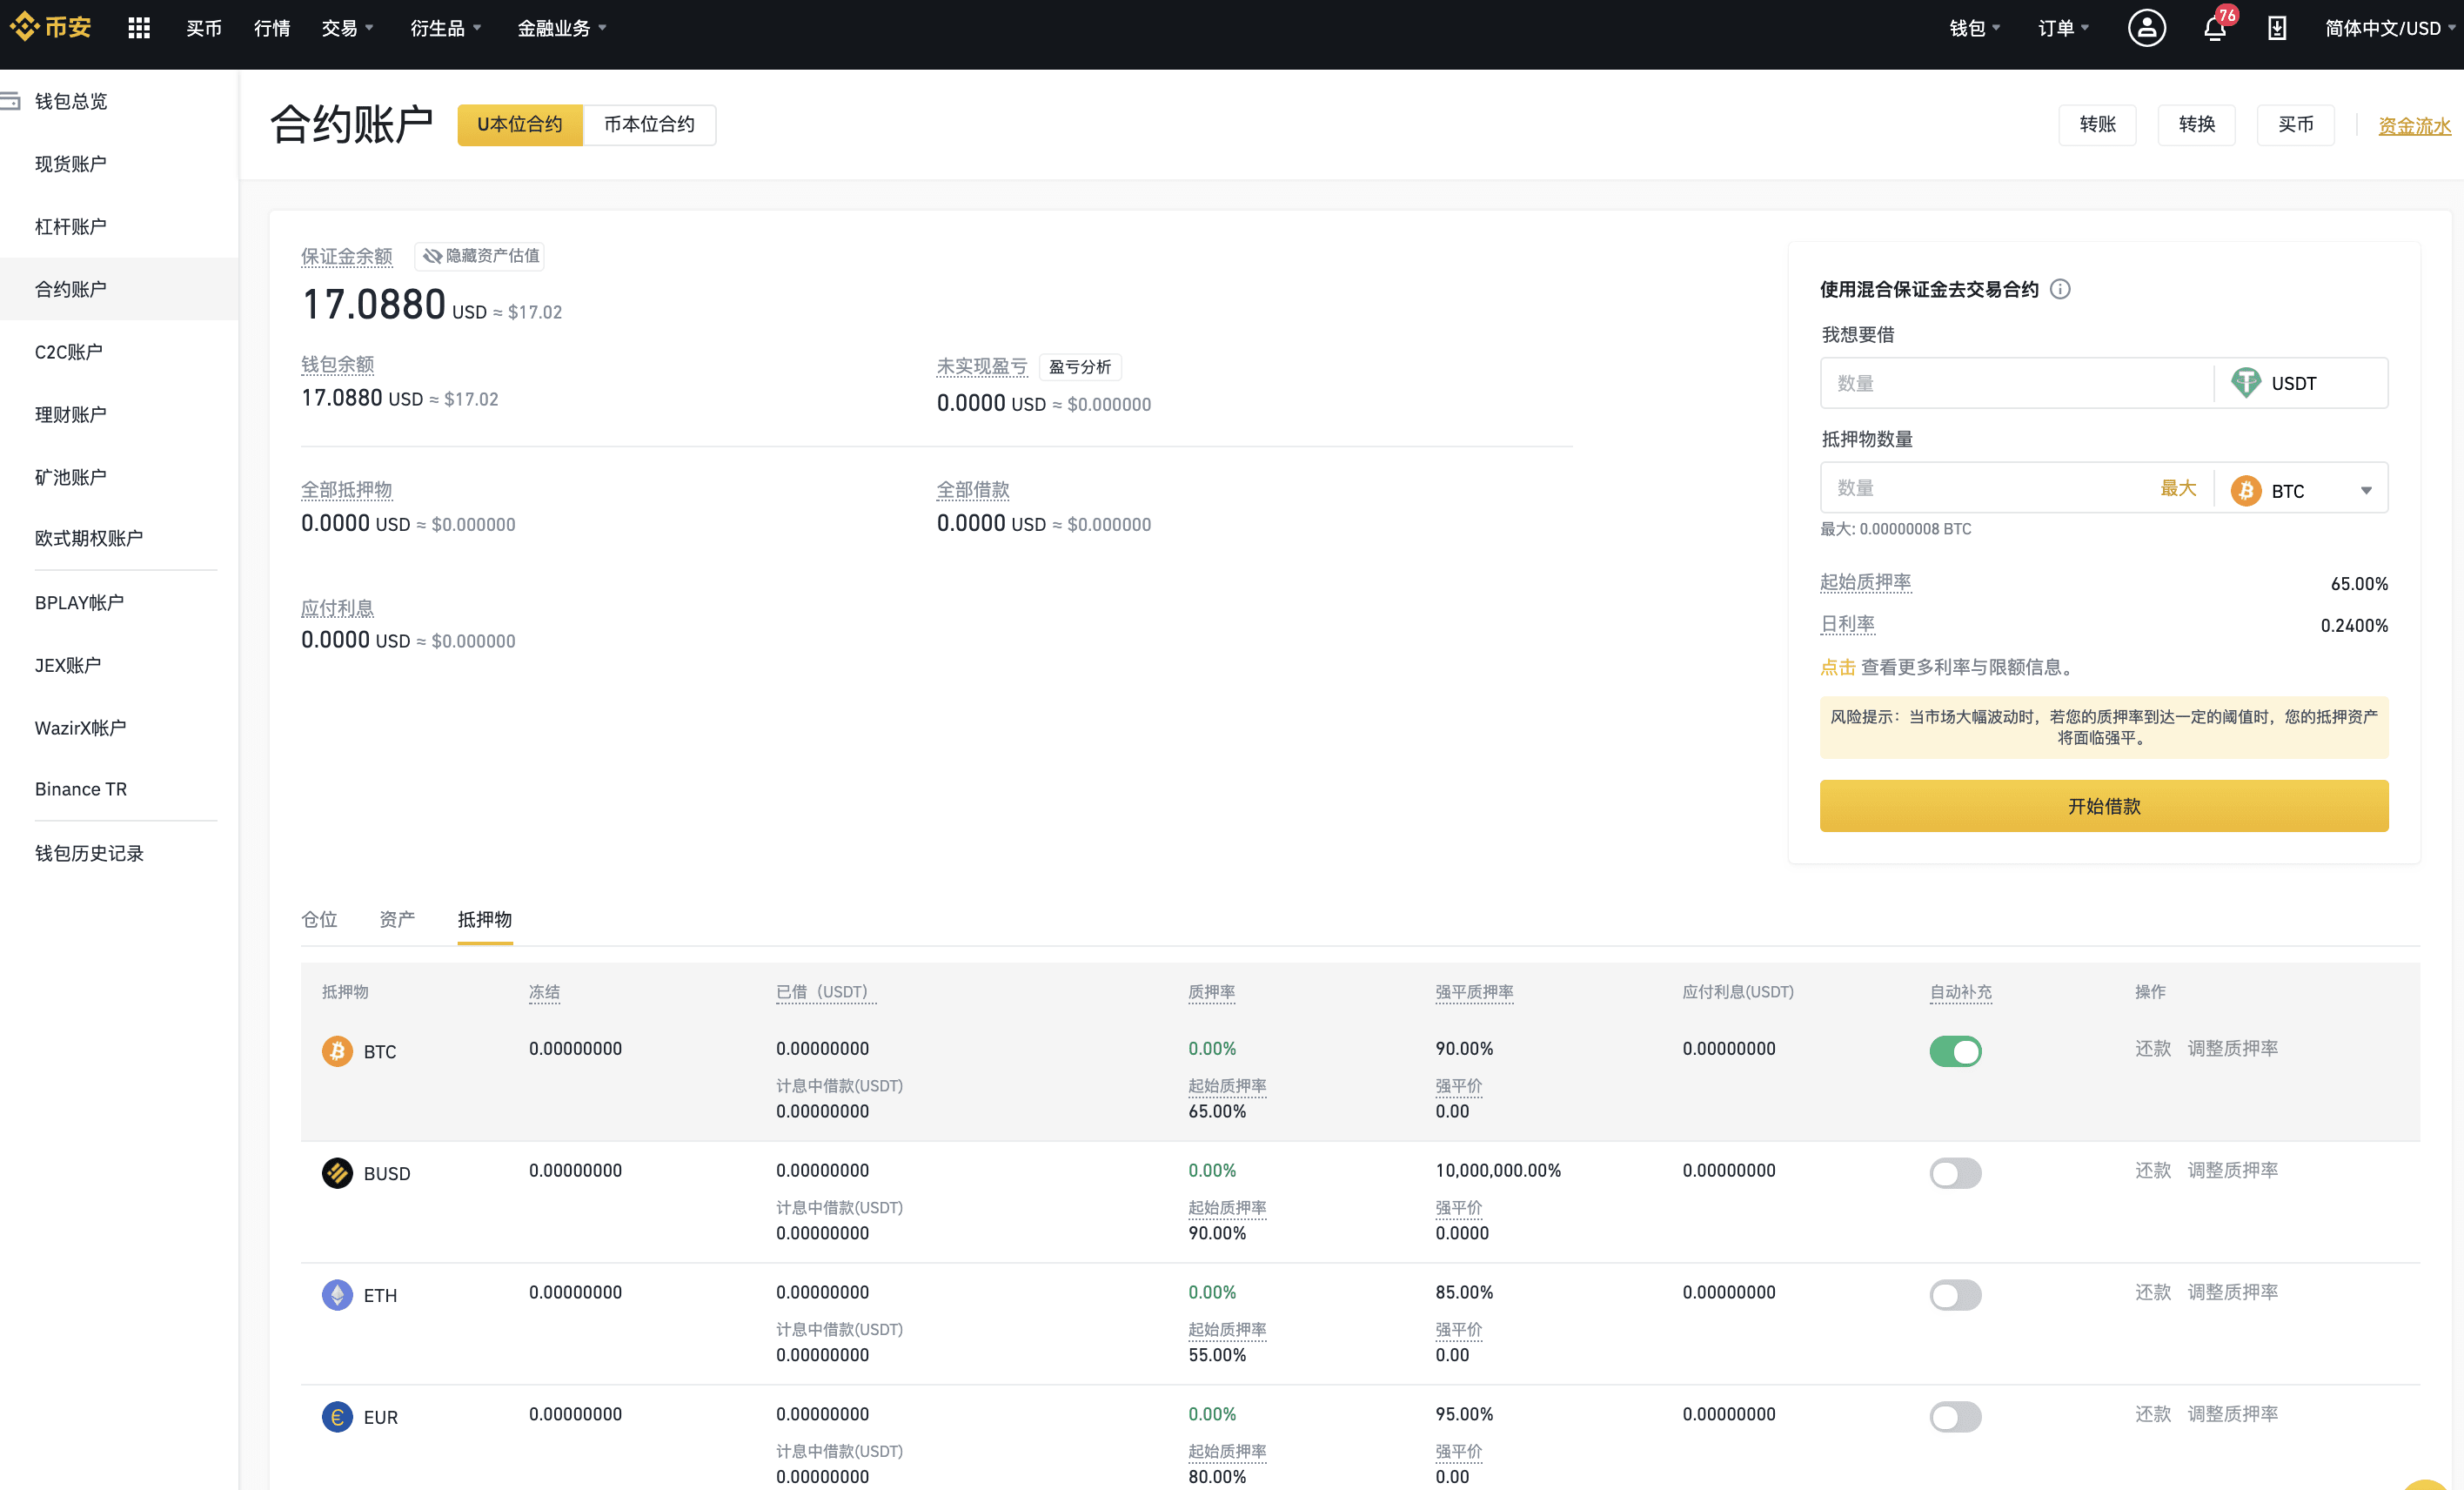
Task: Open JEX账户 in sidebar
Action: tap(67, 665)
